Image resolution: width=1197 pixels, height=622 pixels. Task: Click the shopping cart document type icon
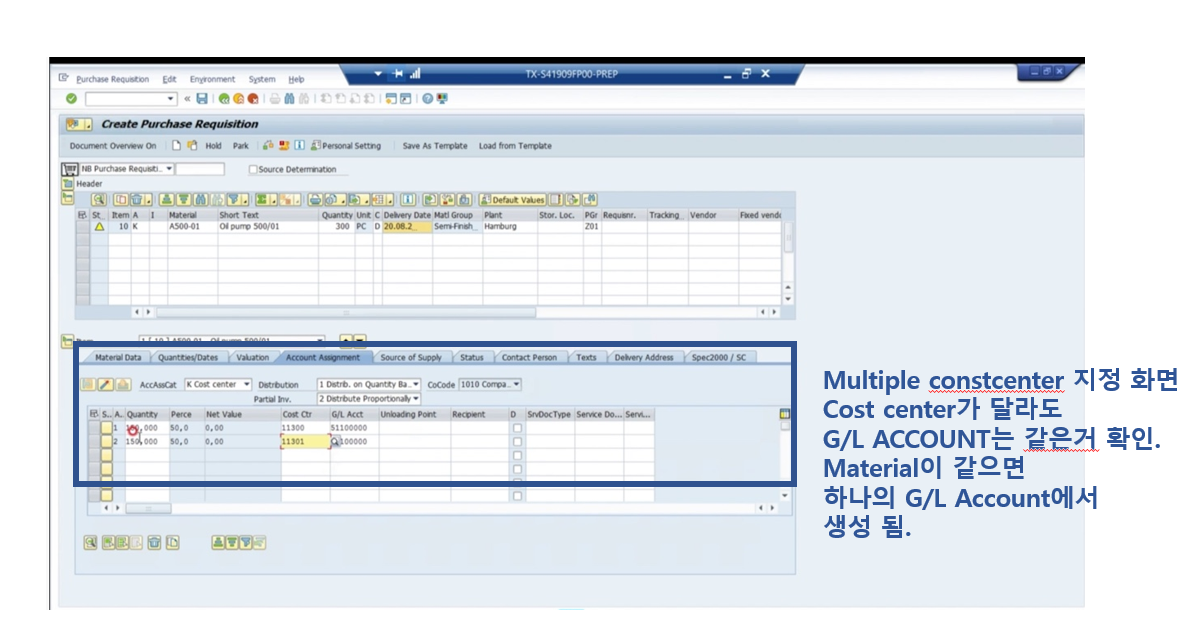(x=69, y=169)
